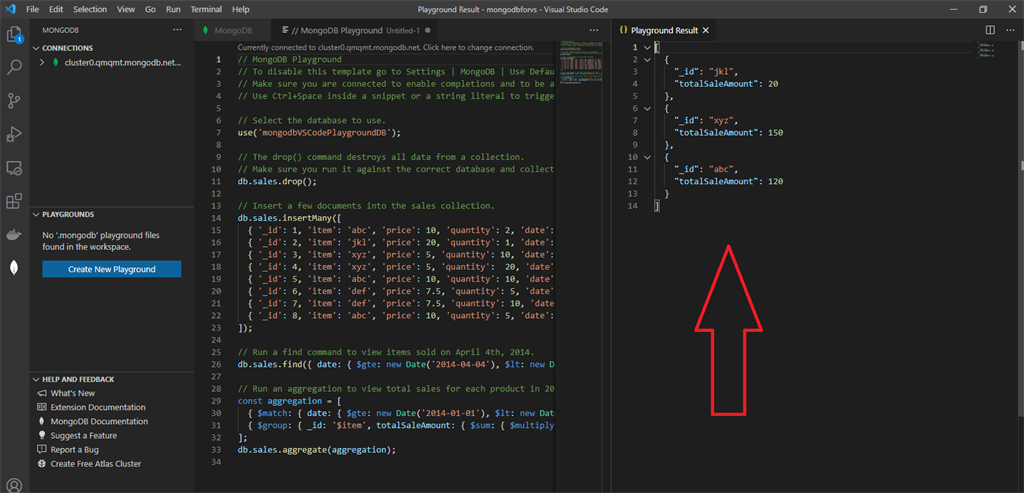Select the MongoDB leaf icon in activity bar

pos(14,268)
